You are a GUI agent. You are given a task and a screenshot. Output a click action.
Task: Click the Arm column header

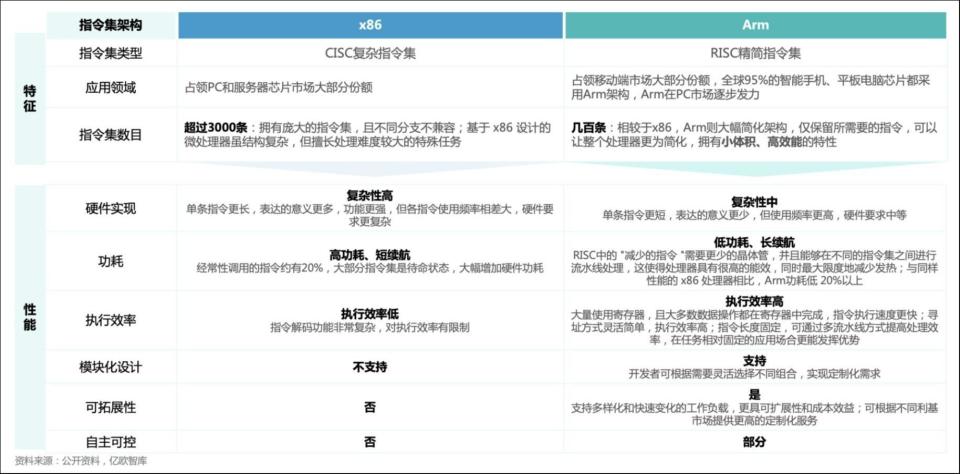755,25
